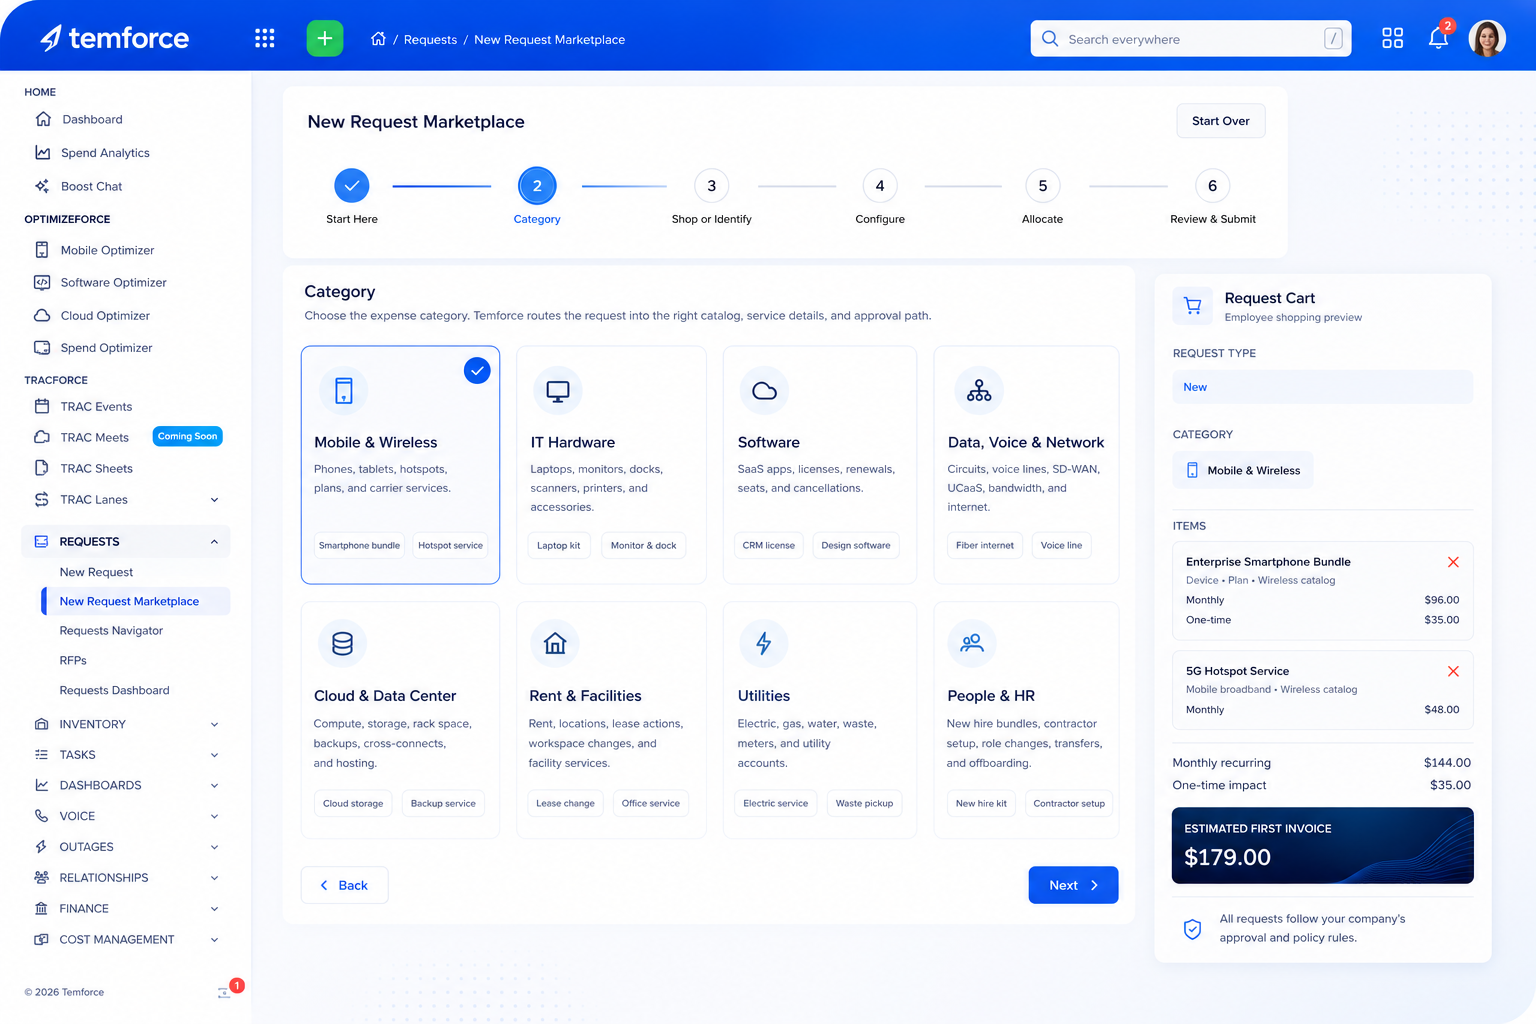Open New Request menu item
1536x1024 pixels.
click(96, 572)
